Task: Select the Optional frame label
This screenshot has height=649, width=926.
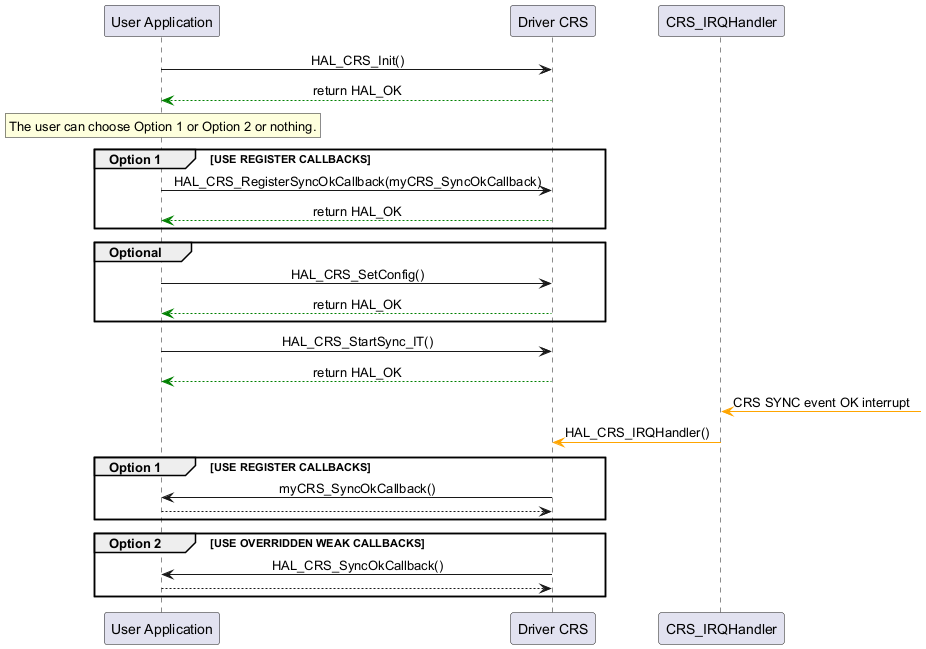Action: [x=136, y=253]
